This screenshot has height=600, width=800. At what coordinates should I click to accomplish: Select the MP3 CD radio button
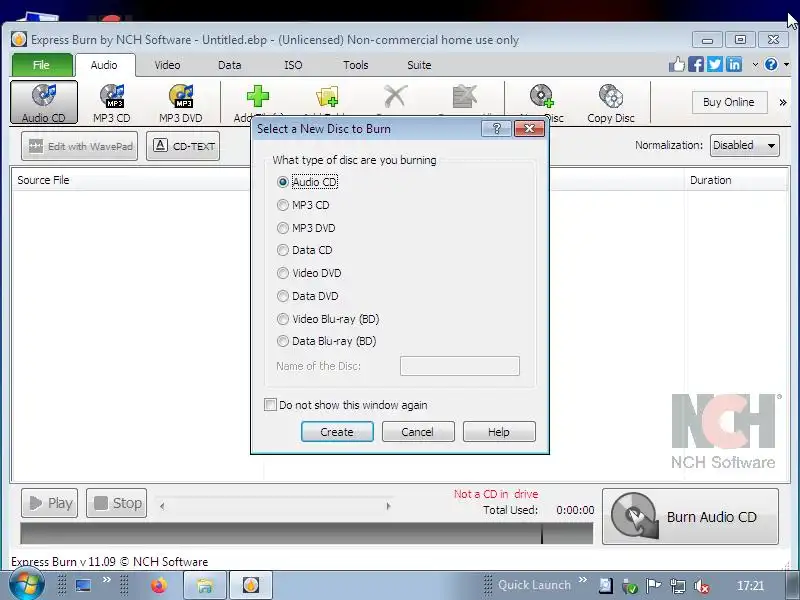coord(283,205)
